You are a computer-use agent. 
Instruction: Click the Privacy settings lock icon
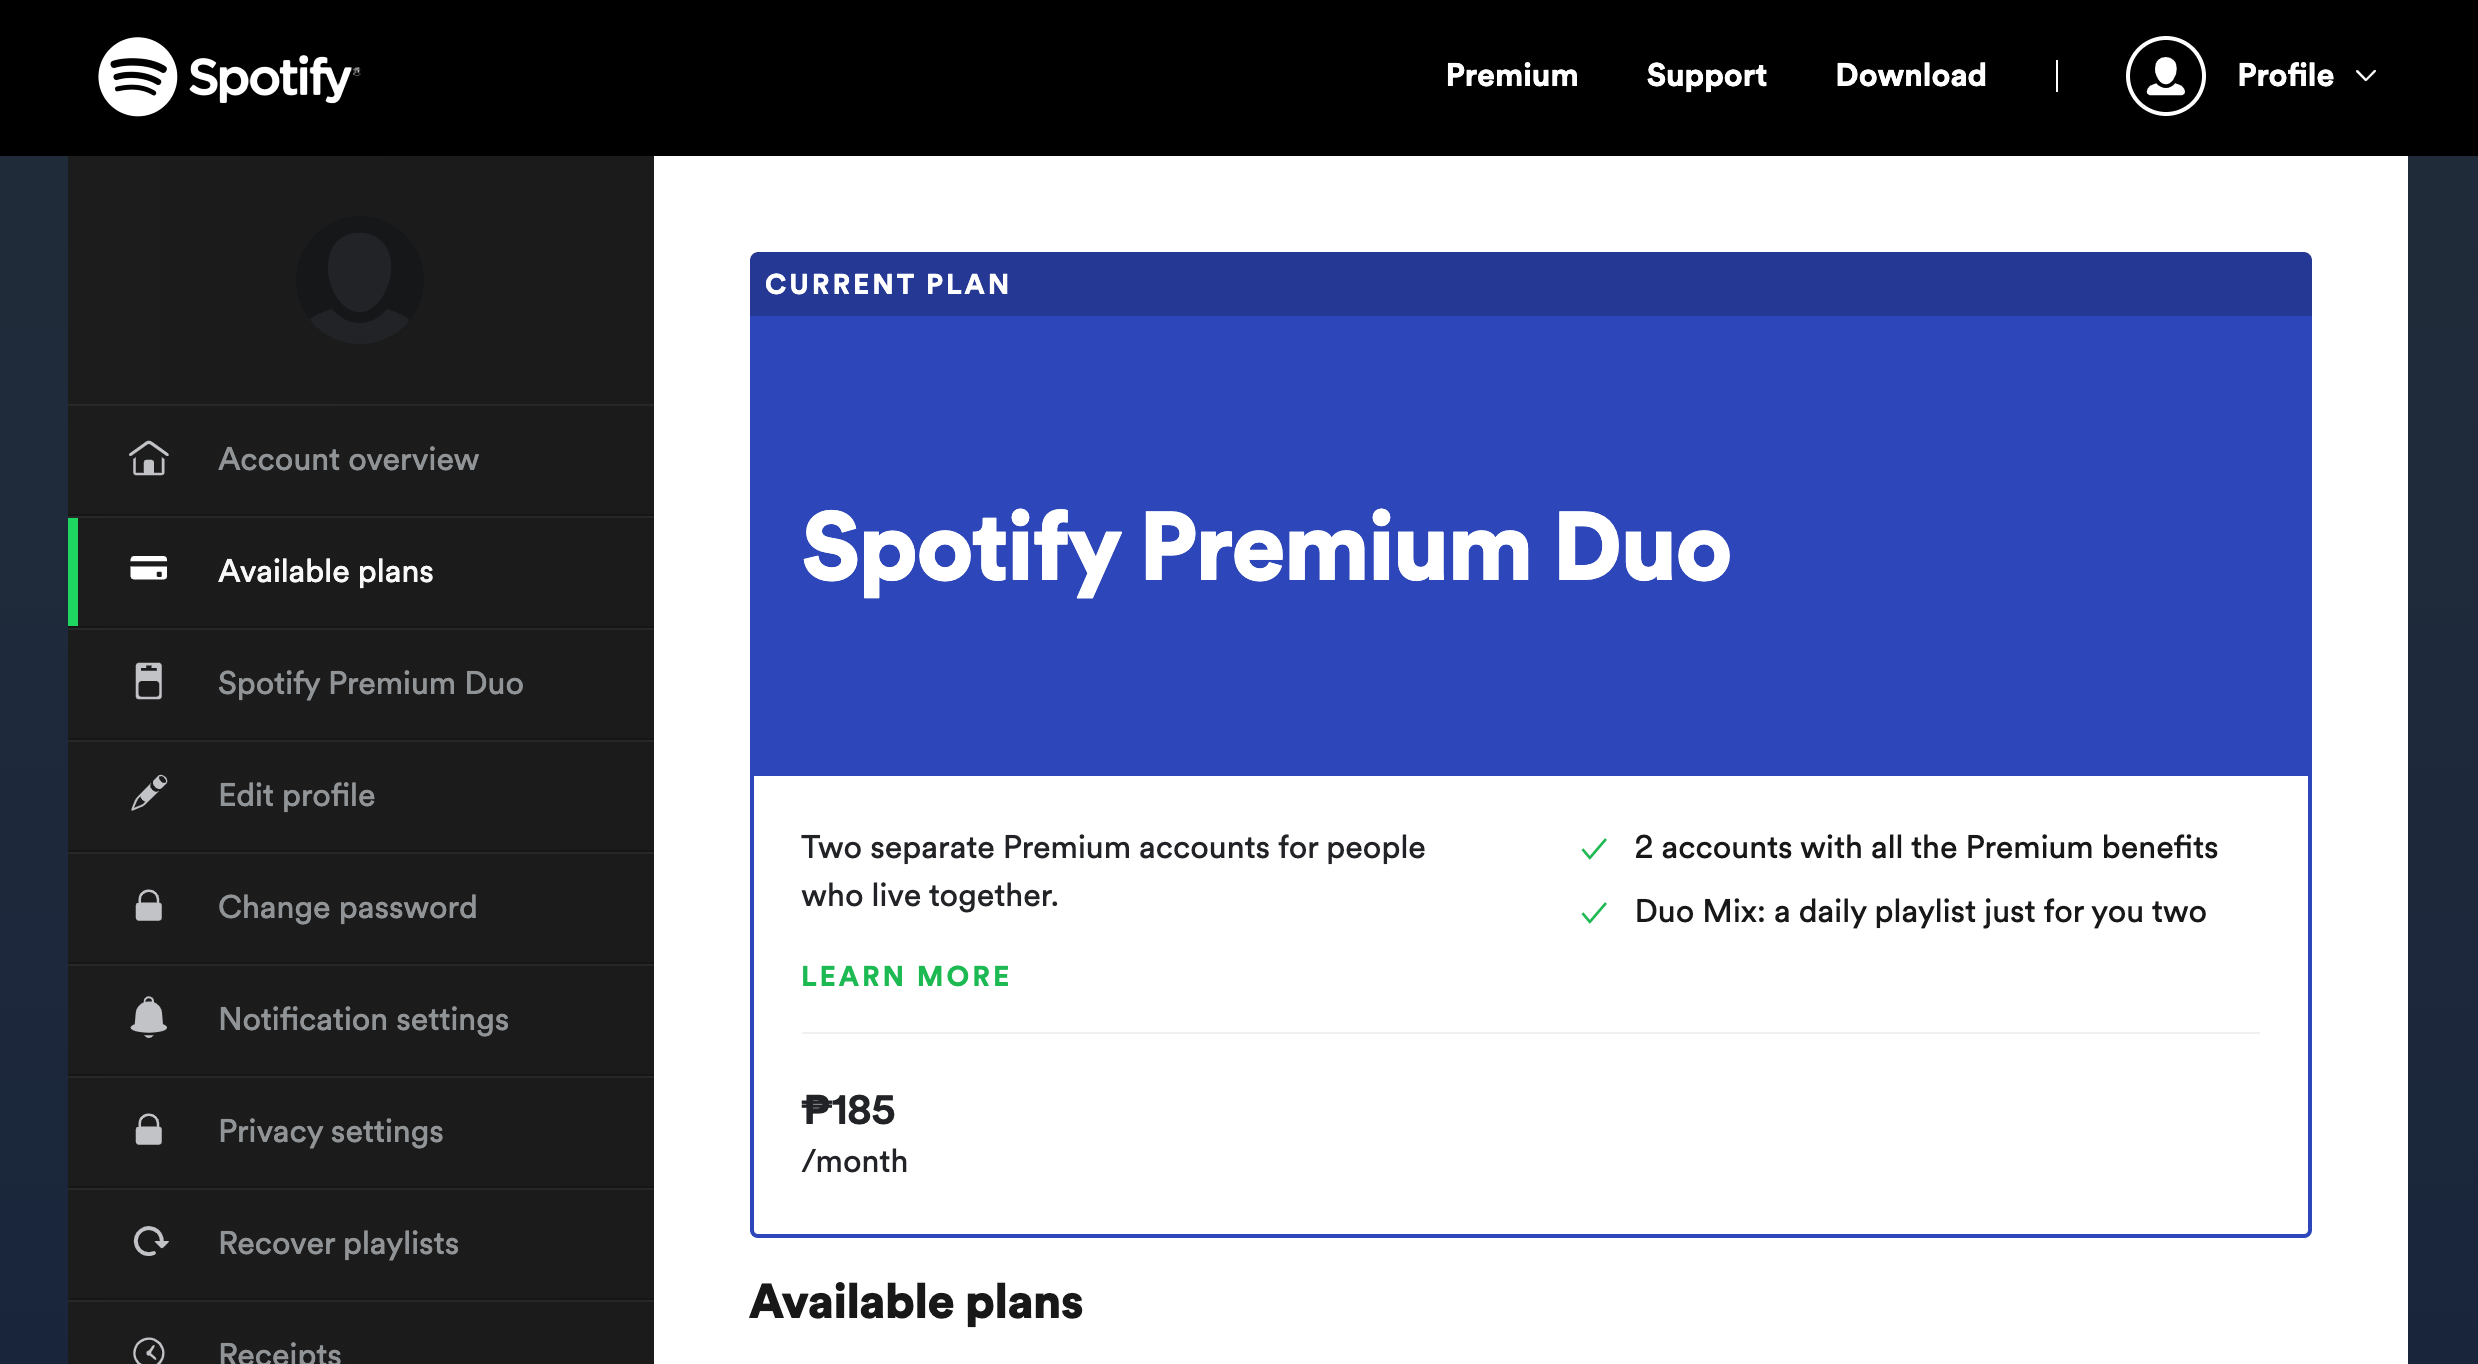(149, 1130)
